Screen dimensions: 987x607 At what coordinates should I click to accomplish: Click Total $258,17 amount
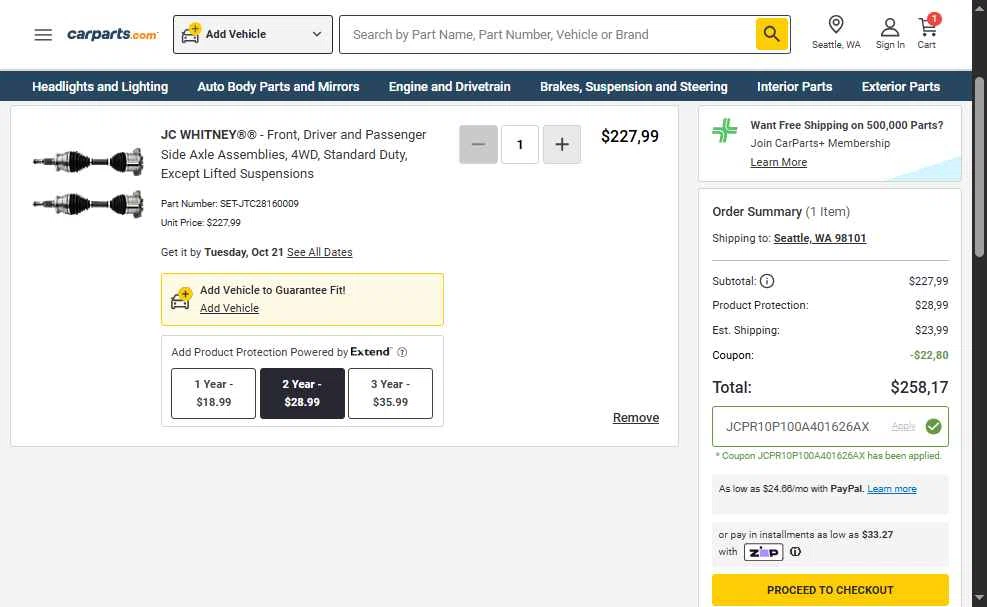pos(919,387)
